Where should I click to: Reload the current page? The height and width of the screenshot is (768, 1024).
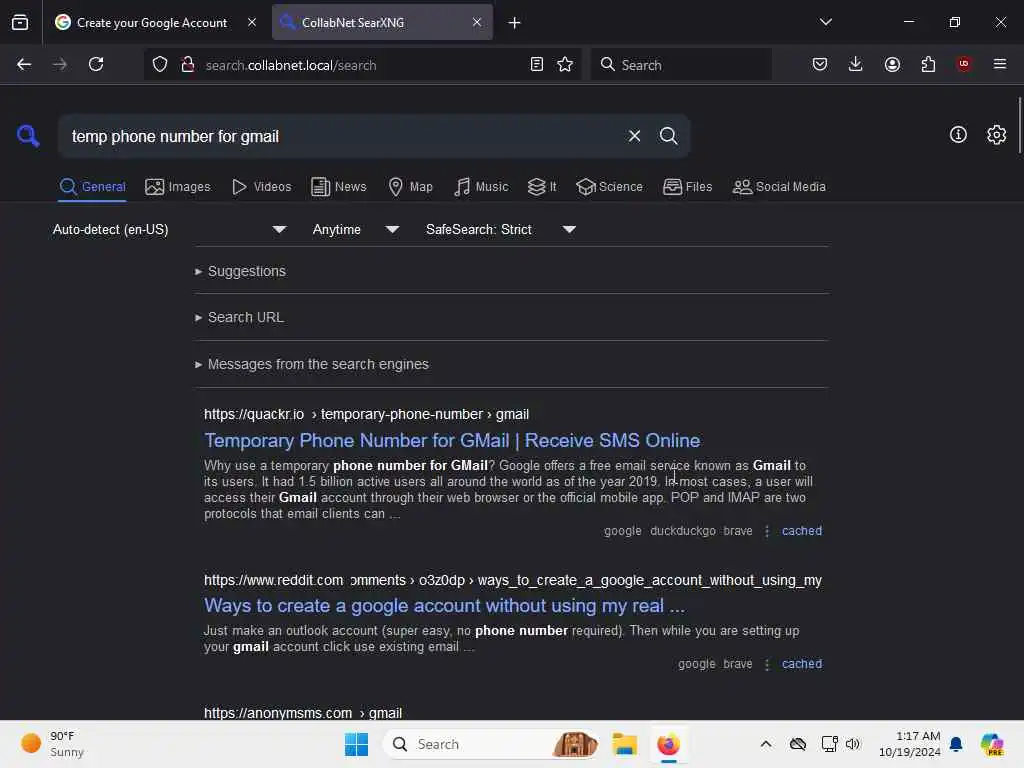96,64
